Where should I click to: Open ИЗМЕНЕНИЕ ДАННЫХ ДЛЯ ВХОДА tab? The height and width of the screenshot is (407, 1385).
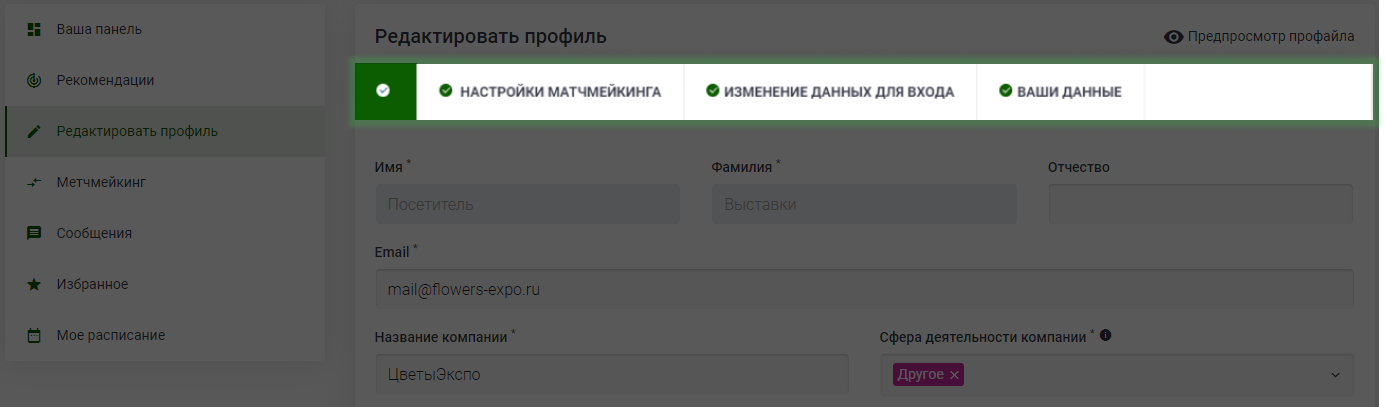tap(830, 91)
